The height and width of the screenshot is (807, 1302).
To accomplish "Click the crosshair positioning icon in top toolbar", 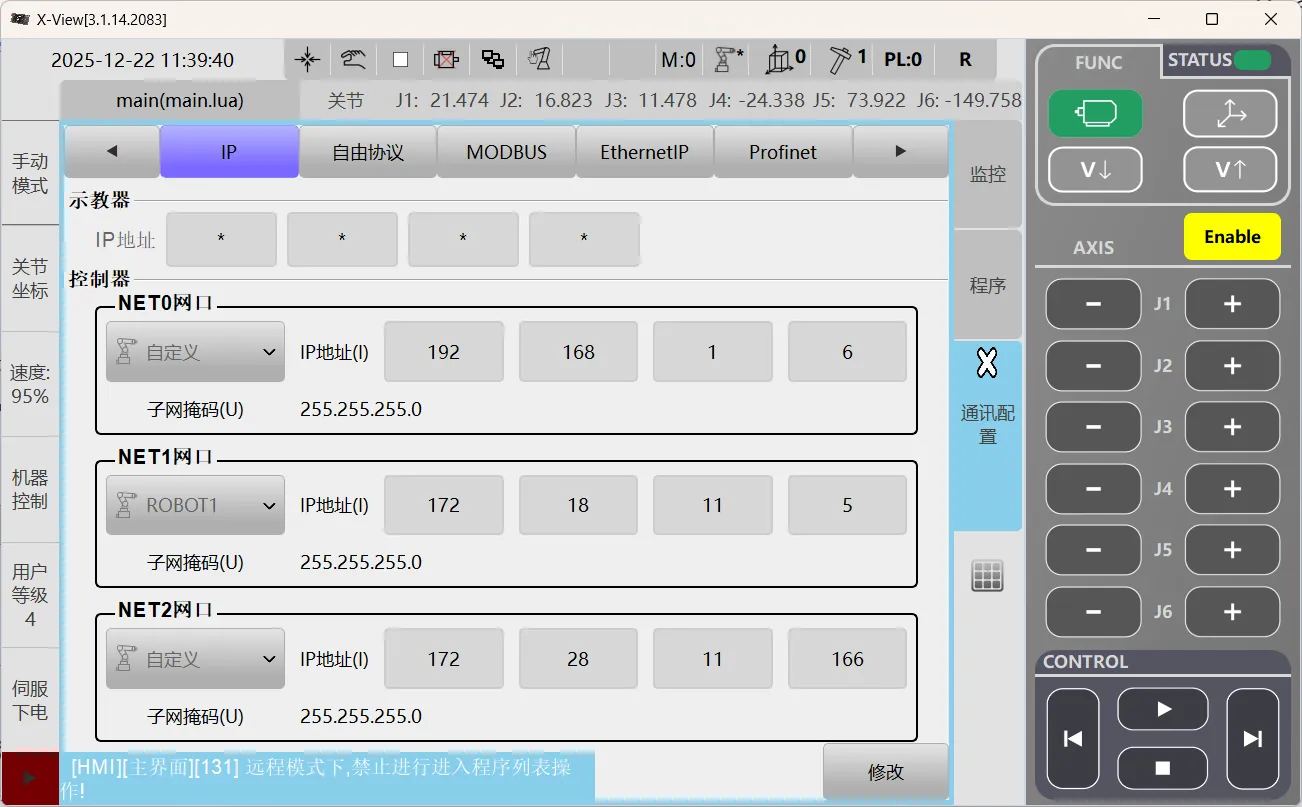I will point(307,60).
